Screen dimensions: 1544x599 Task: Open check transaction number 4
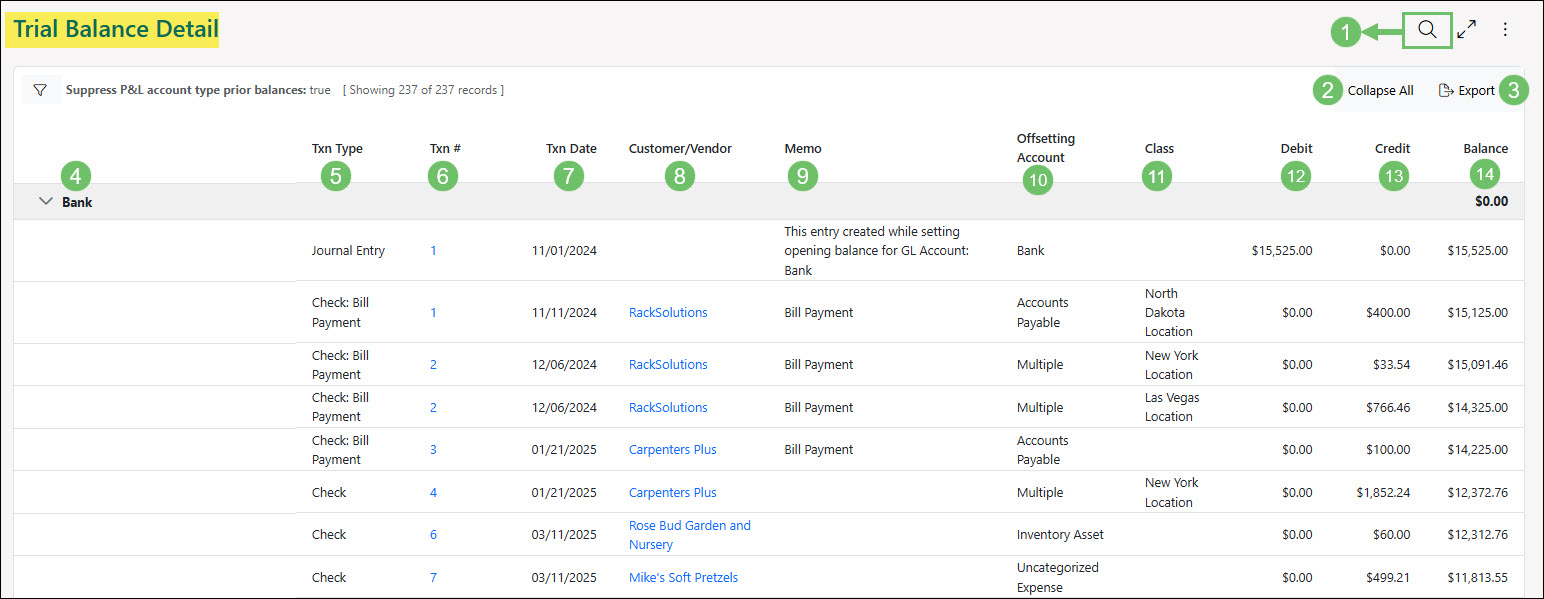point(433,492)
